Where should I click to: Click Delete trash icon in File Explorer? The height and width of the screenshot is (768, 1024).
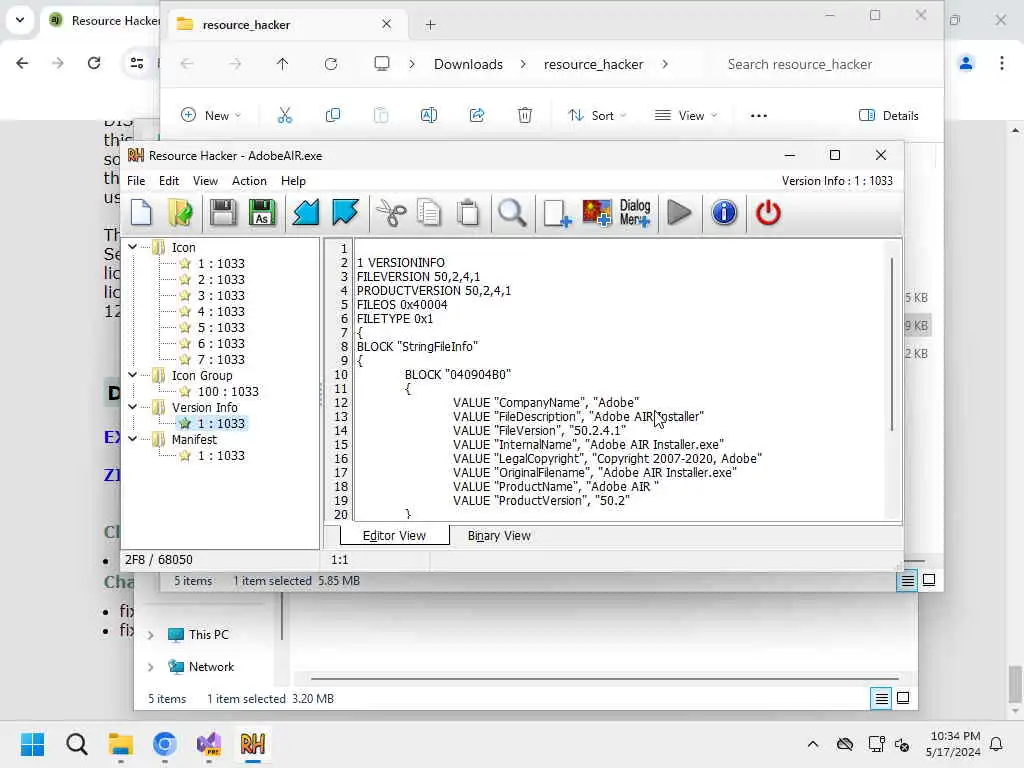(x=524, y=116)
